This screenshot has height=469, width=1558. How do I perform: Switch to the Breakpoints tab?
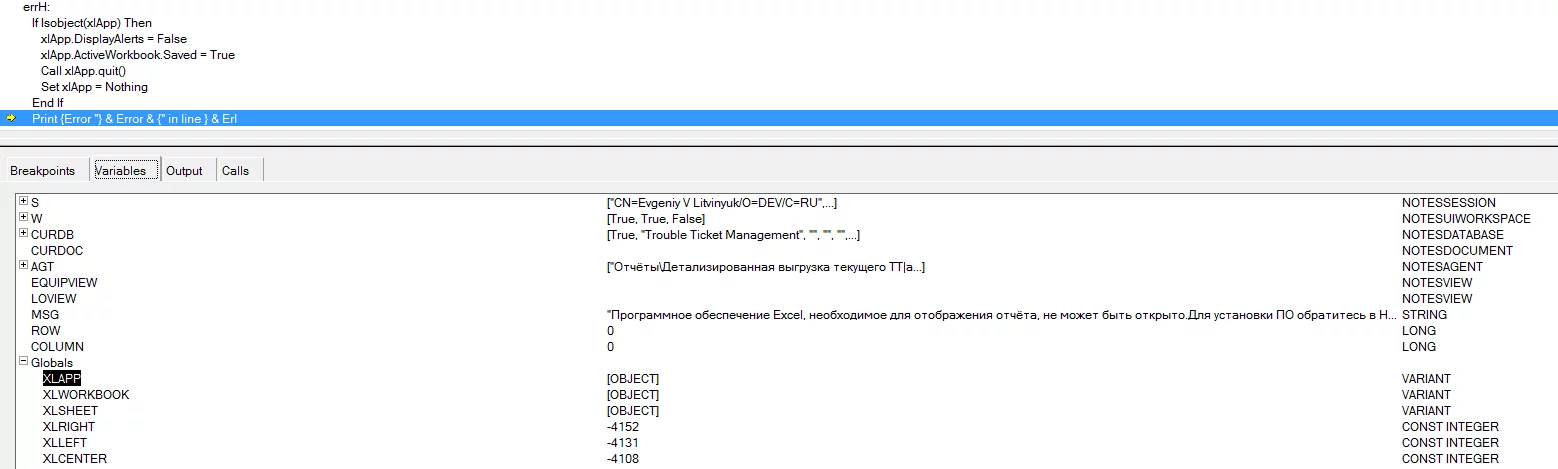(x=43, y=171)
